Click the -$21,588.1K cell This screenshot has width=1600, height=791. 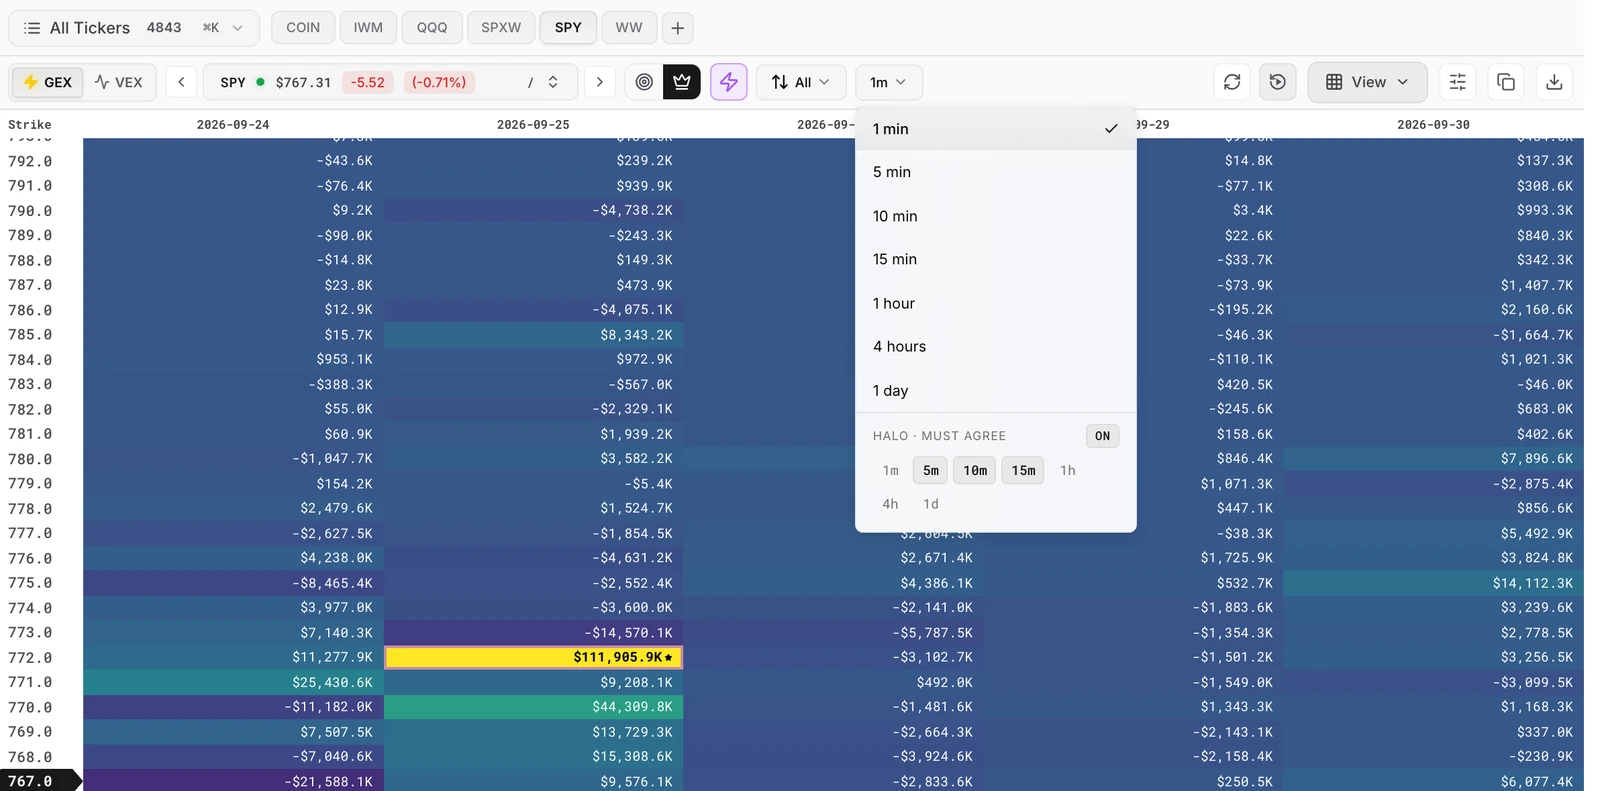233,781
